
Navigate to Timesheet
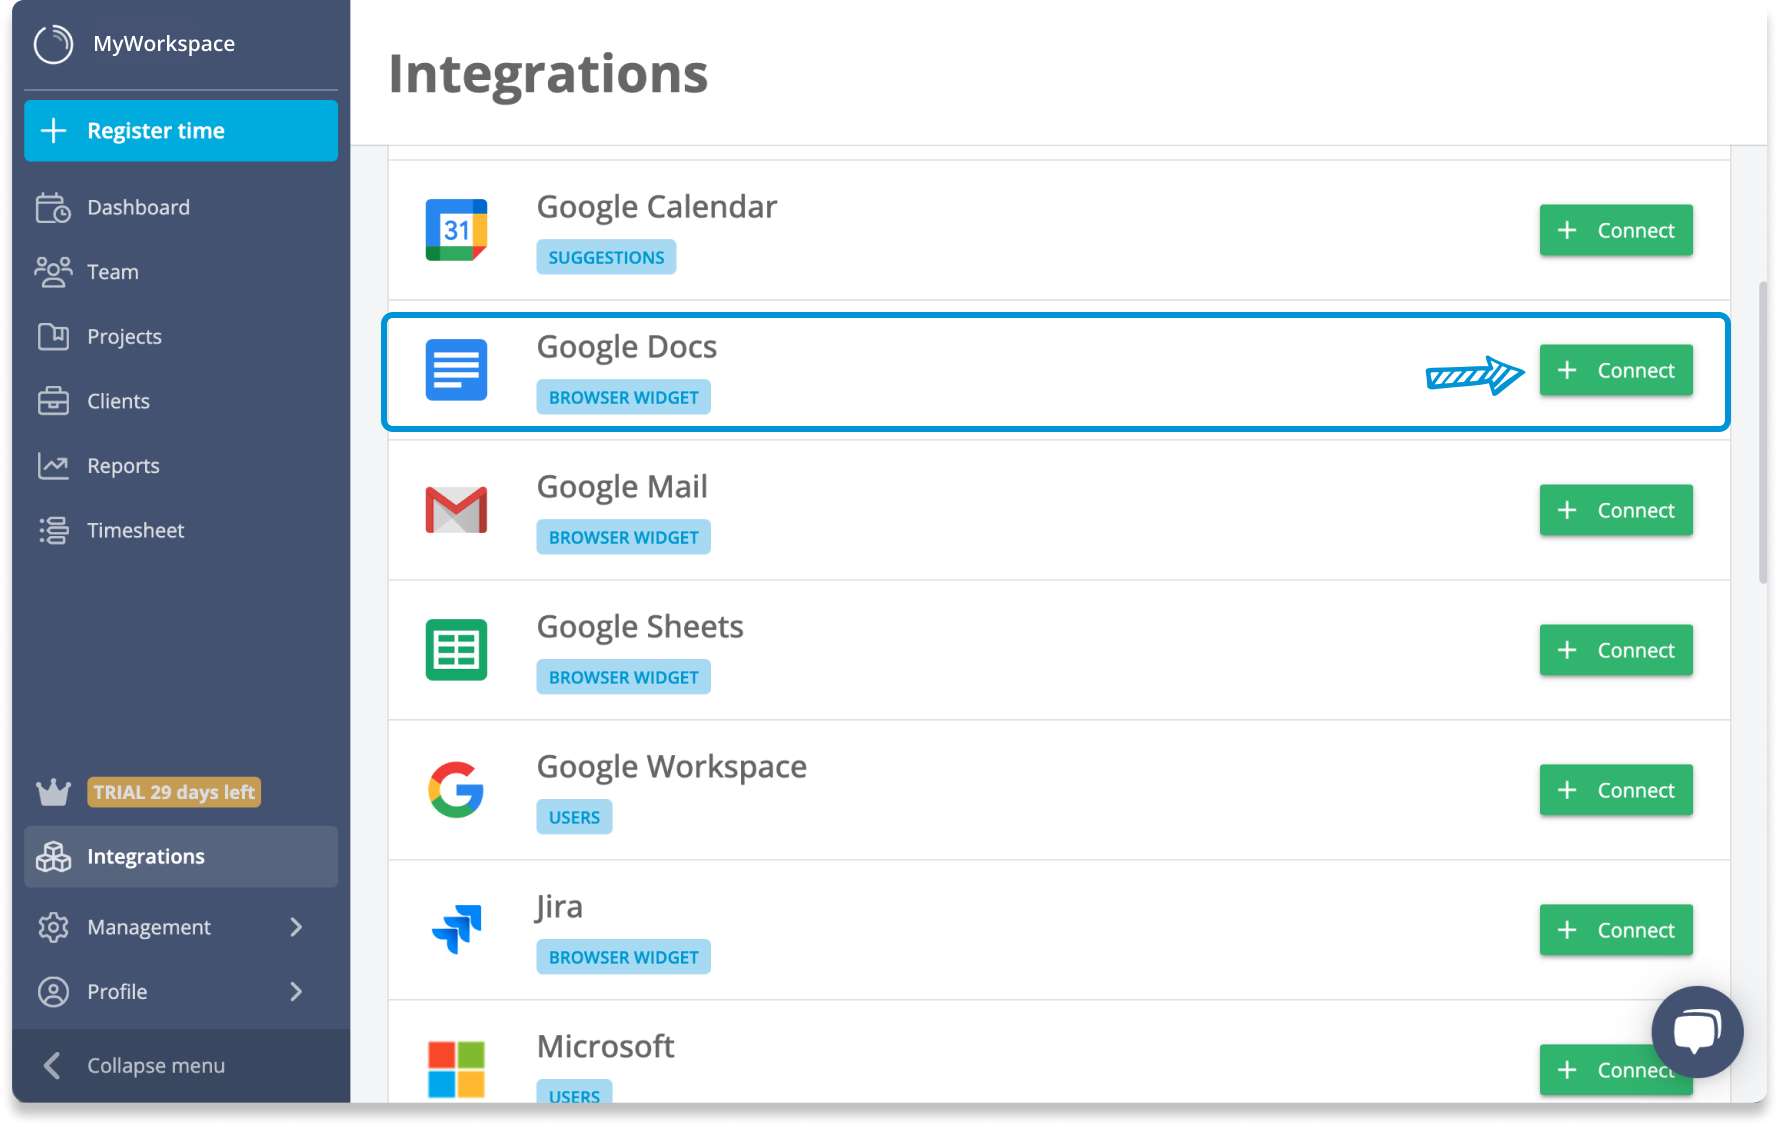click(x=180, y=530)
